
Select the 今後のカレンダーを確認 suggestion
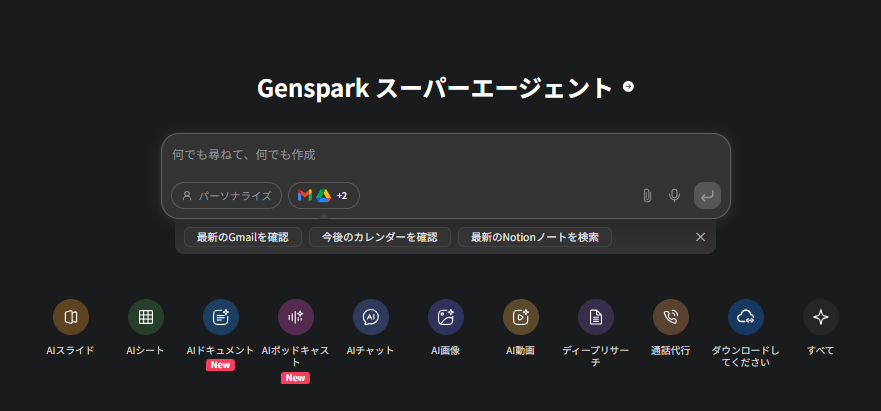380,237
